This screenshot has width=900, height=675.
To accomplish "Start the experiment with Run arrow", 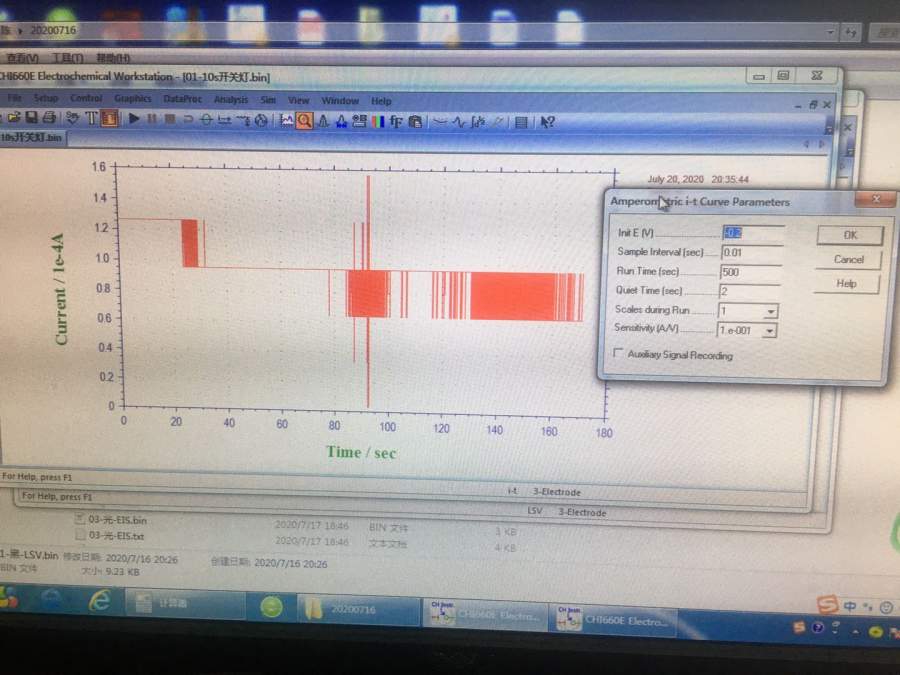I will point(134,119).
